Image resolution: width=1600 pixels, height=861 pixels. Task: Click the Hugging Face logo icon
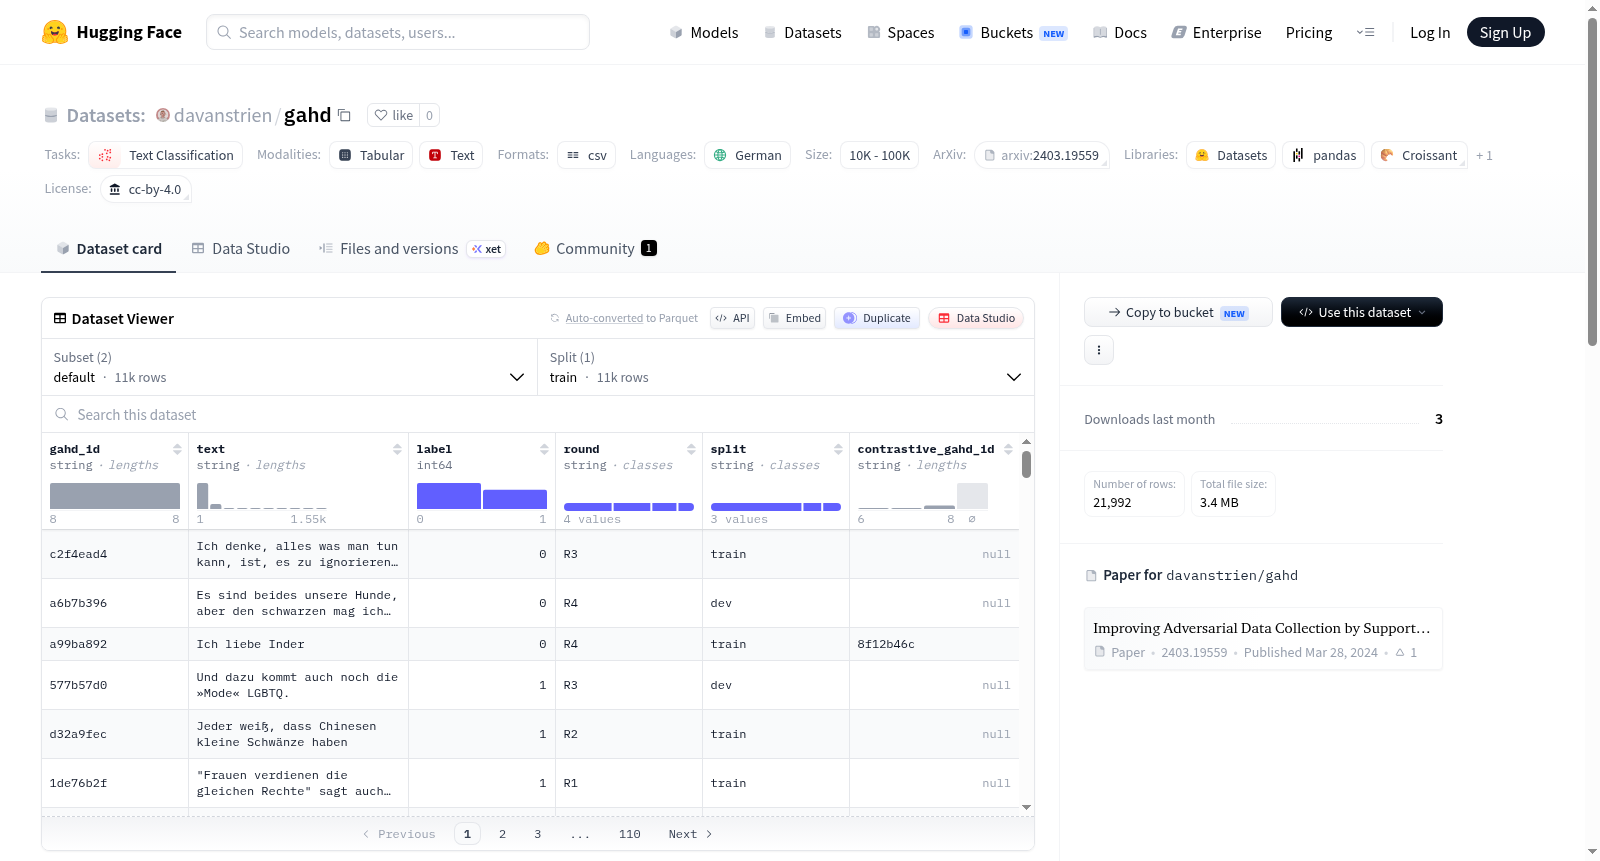(x=55, y=32)
